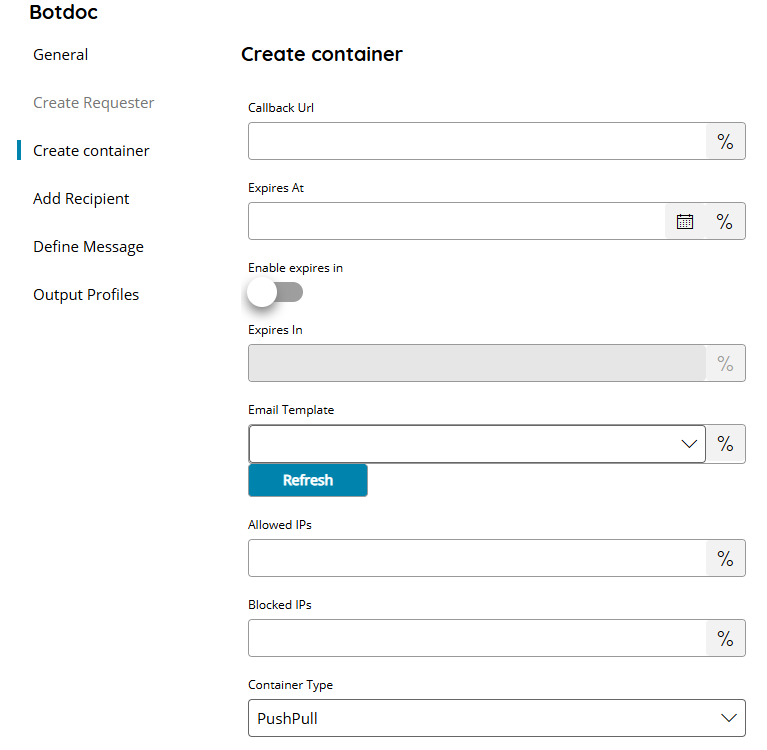The image size is (767, 750).
Task: Toggle the Enable expires in switch
Action: (275, 292)
